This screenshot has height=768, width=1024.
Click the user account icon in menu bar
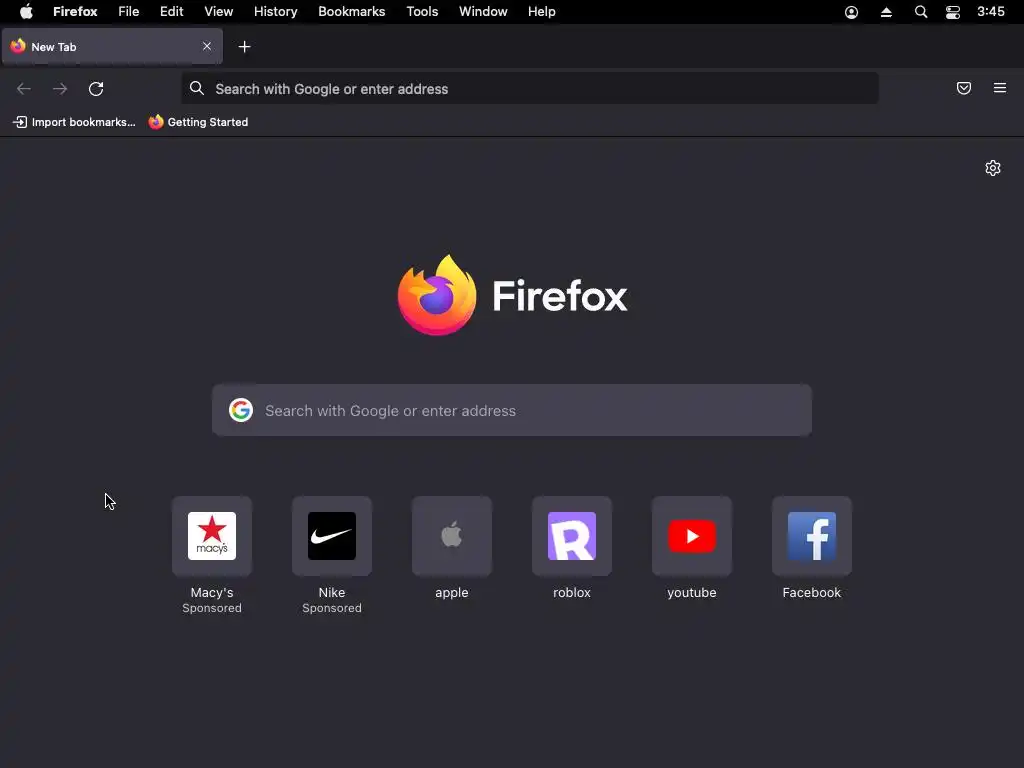point(852,12)
